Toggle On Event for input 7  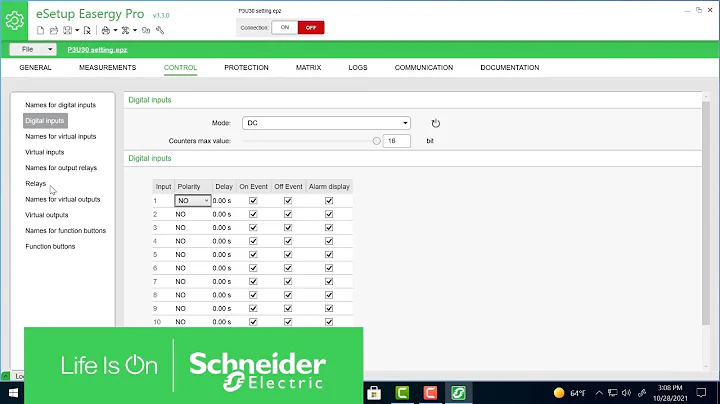[253, 281]
